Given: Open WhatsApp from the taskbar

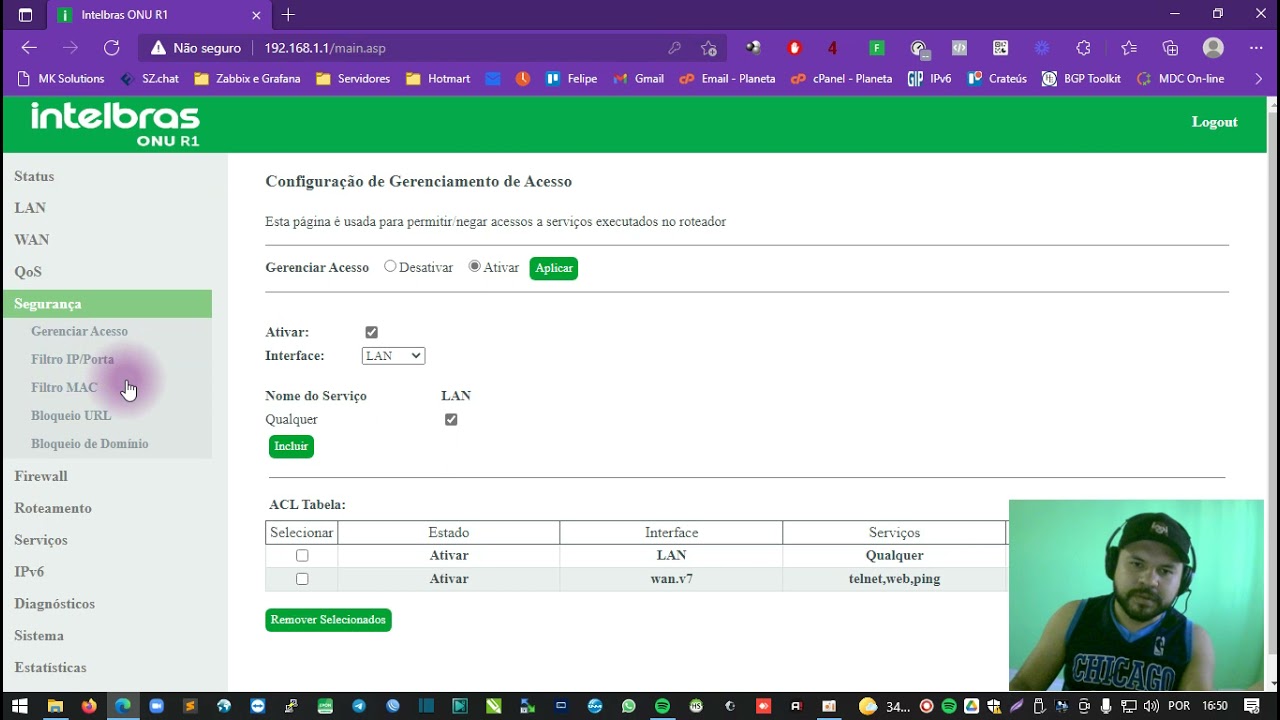Looking at the screenshot, I should tap(628, 706).
